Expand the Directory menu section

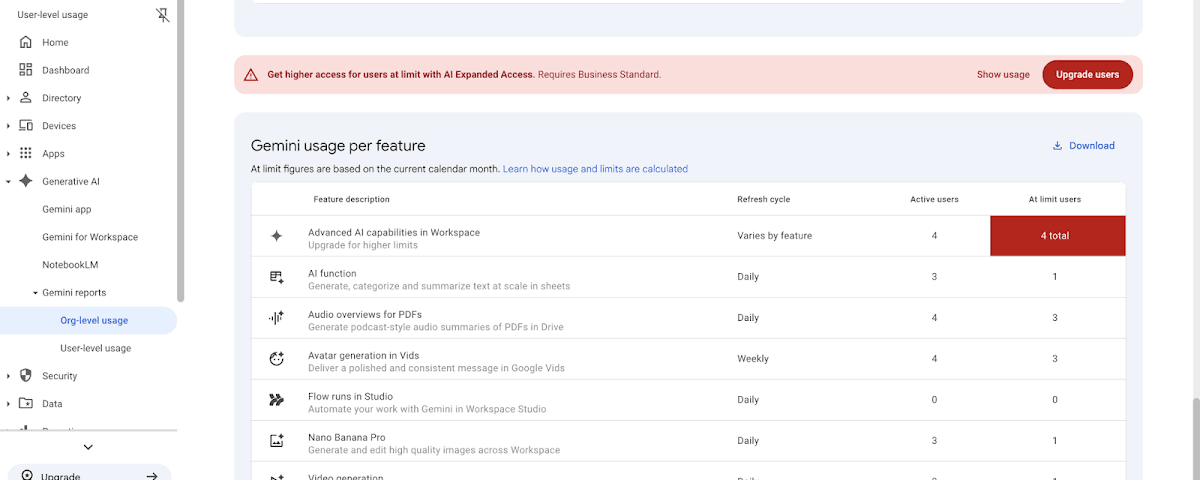9,98
